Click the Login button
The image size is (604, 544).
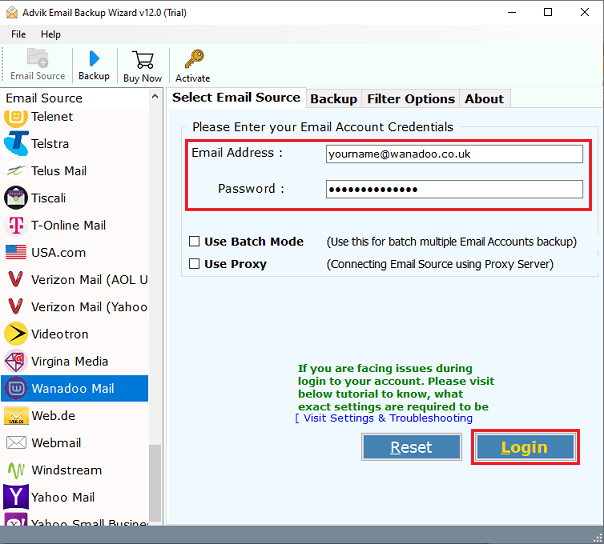pyautogui.click(x=525, y=447)
